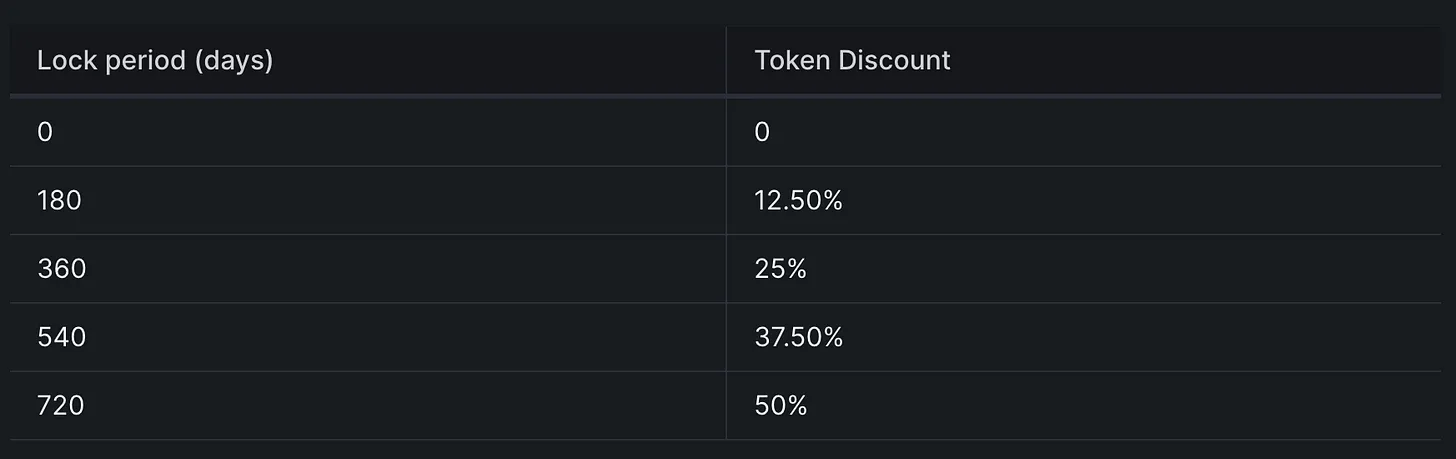The height and width of the screenshot is (459, 1456).
Task: Select the 50% token discount cell
Action: point(780,406)
